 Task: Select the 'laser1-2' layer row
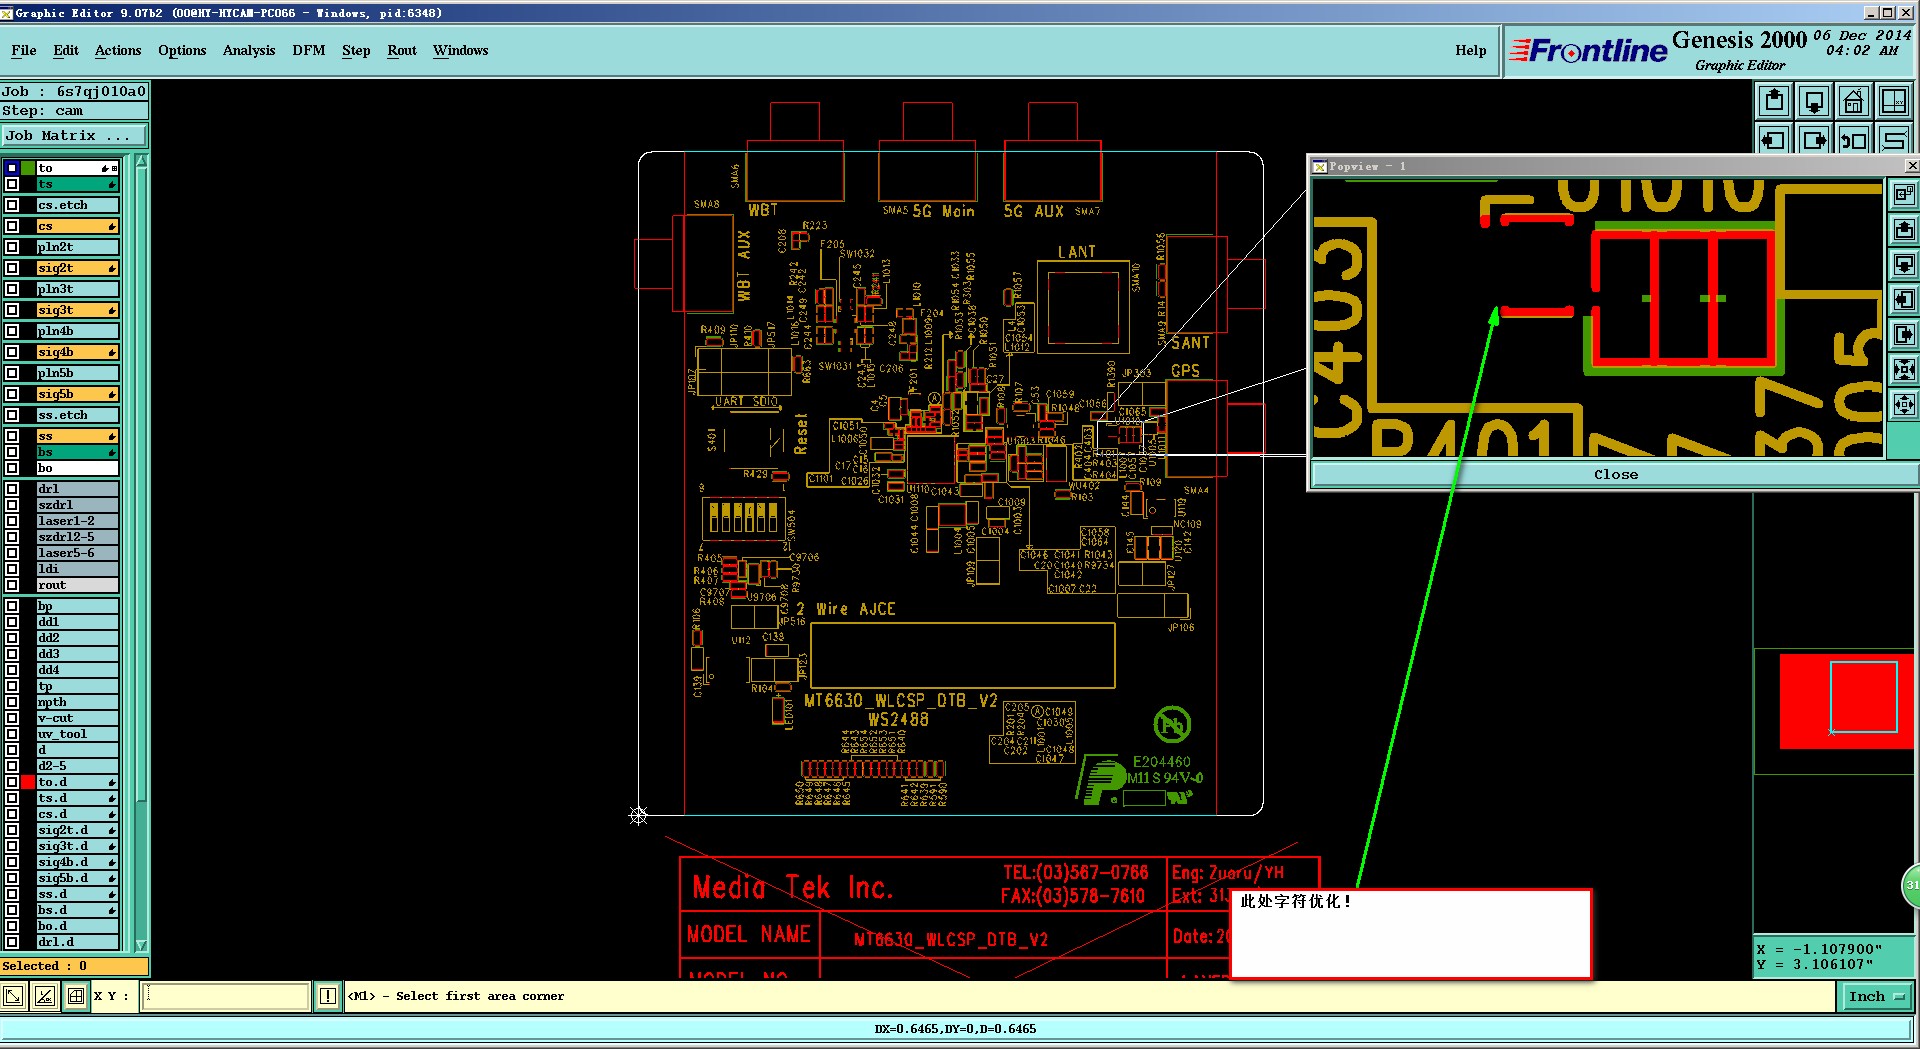click(77, 521)
